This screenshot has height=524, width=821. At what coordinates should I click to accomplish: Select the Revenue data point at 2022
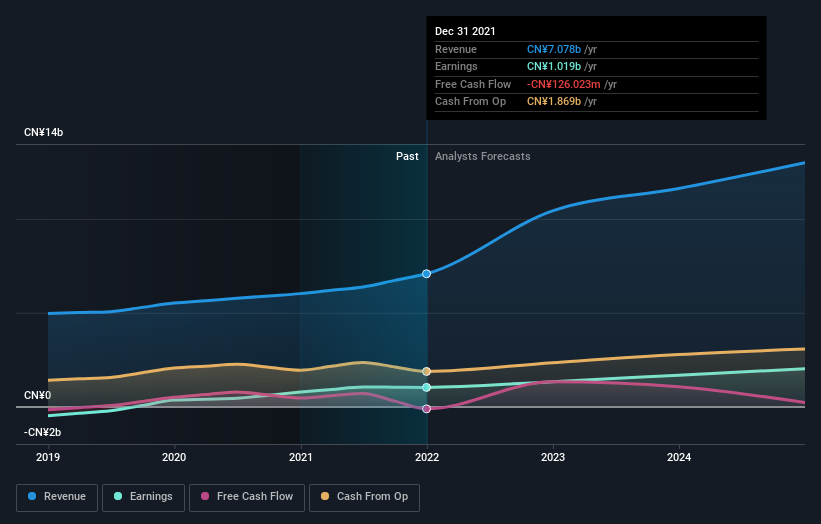[x=427, y=274]
